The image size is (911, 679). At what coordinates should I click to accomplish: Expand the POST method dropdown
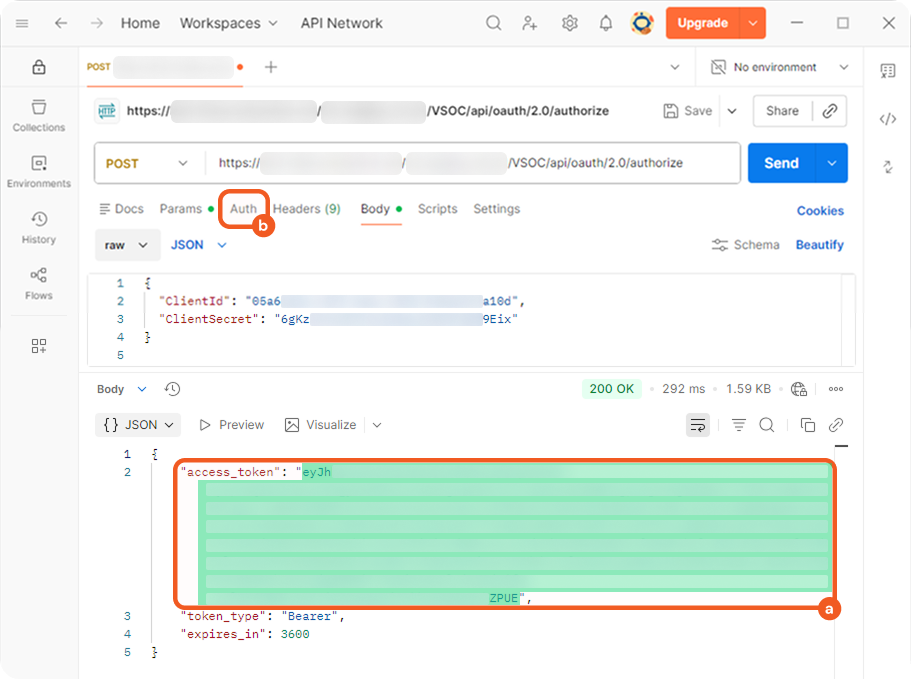coord(147,163)
